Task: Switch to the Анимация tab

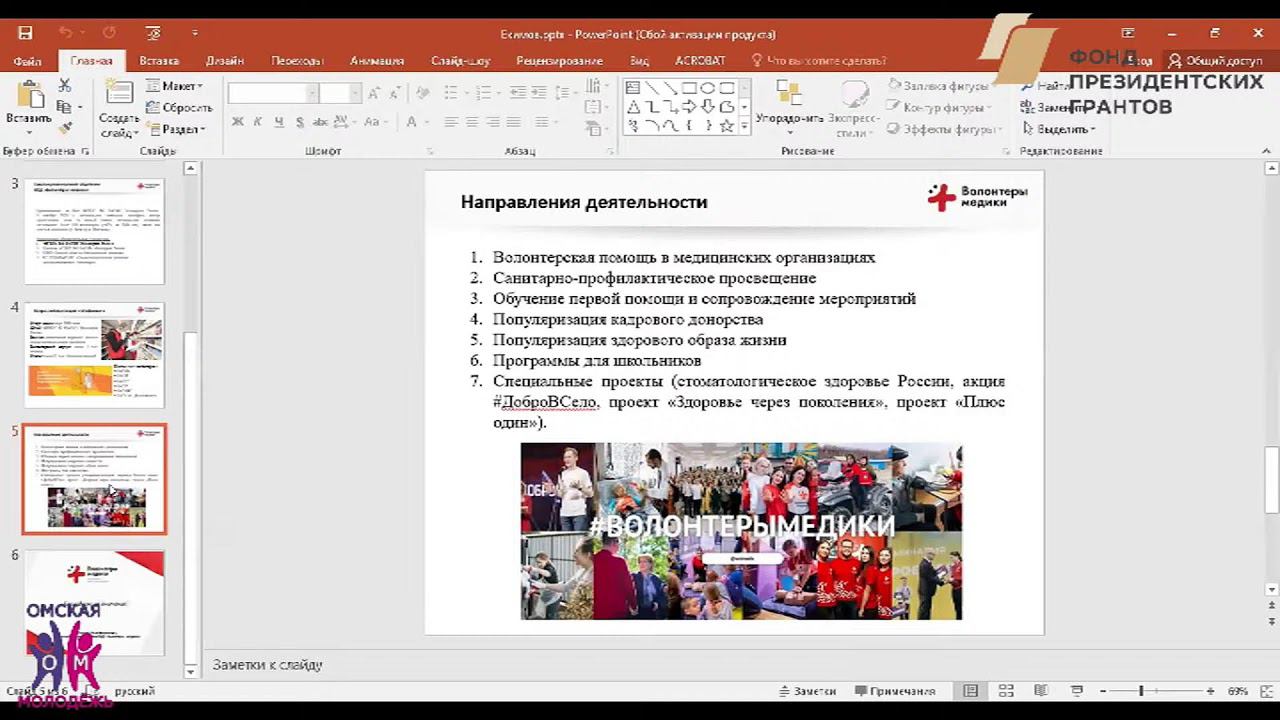Action: pyautogui.click(x=377, y=61)
